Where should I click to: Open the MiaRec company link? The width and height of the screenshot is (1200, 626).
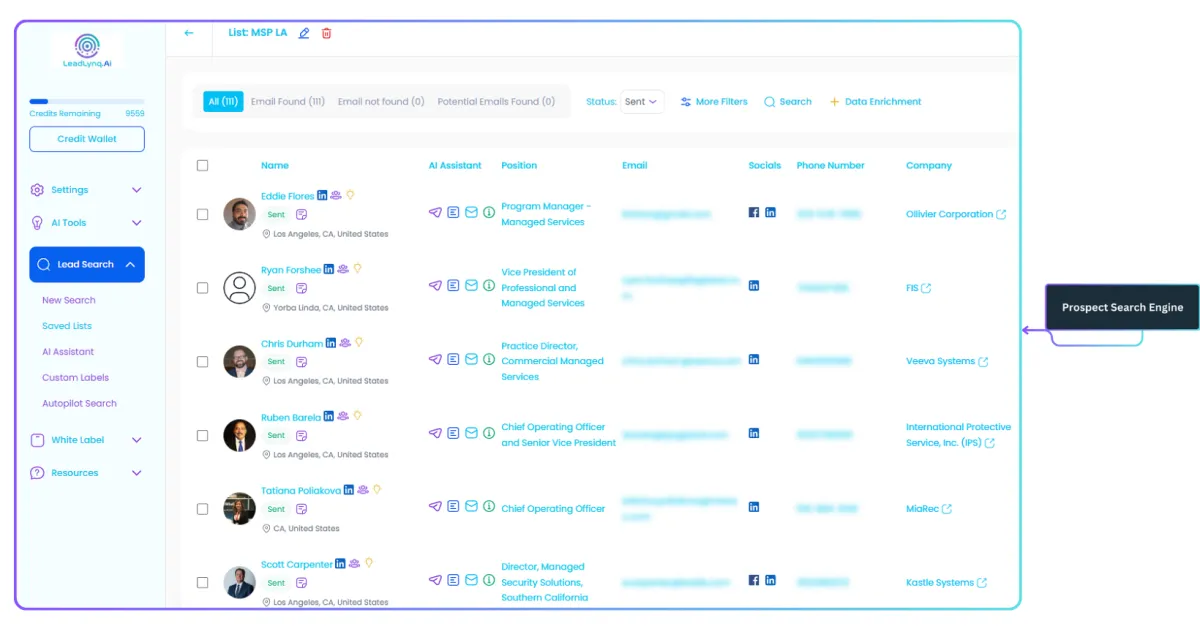(922, 508)
